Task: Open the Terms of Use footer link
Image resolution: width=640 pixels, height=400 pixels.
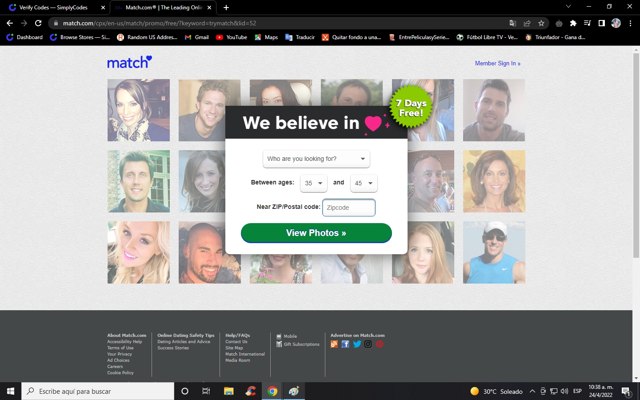Action: point(120,348)
